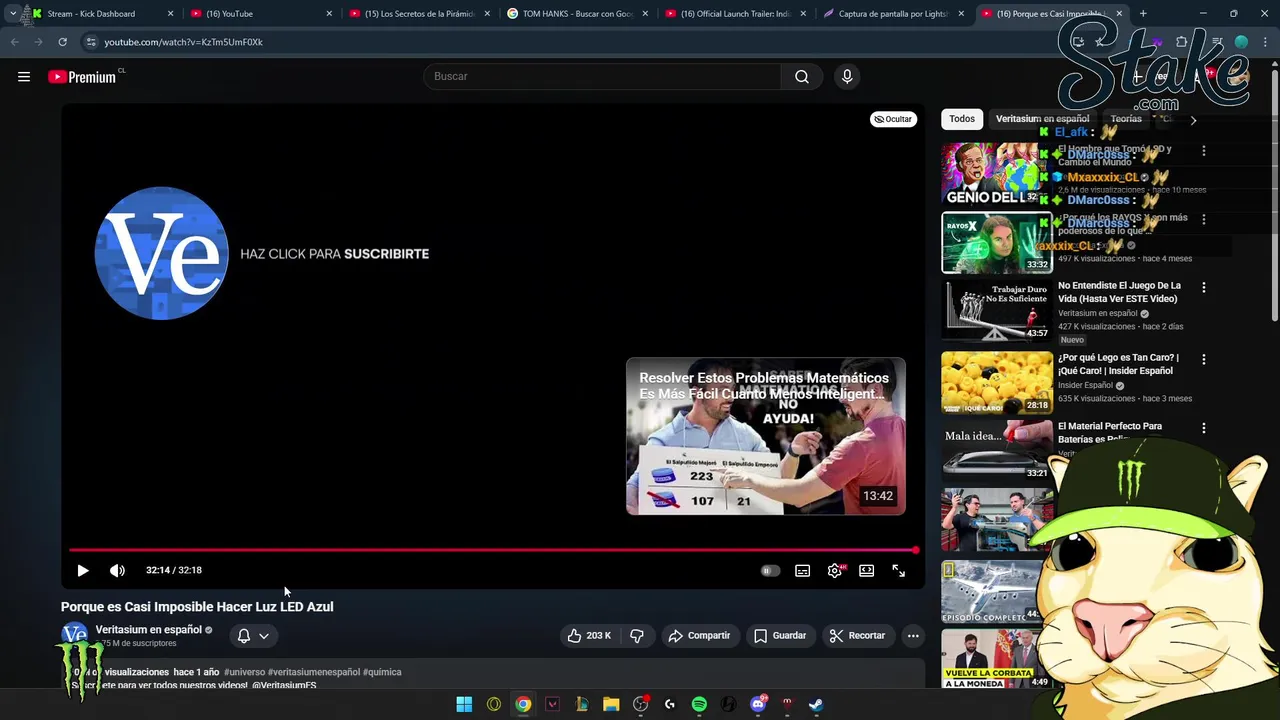Open ¿Por qué Lego es Tan Caro? video
Image resolution: width=1280 pixels, height=720 pixels.
tap(1118, 364)
